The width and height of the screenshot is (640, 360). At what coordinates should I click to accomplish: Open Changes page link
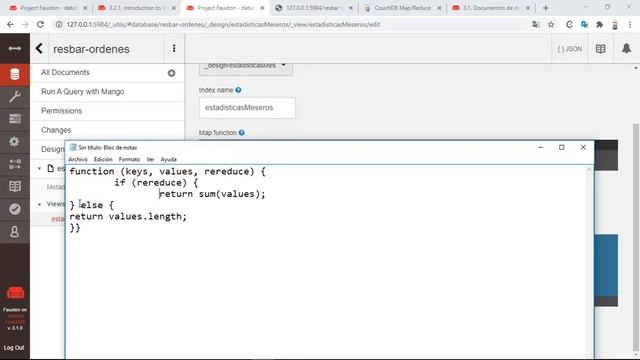(x=56, y=130)
